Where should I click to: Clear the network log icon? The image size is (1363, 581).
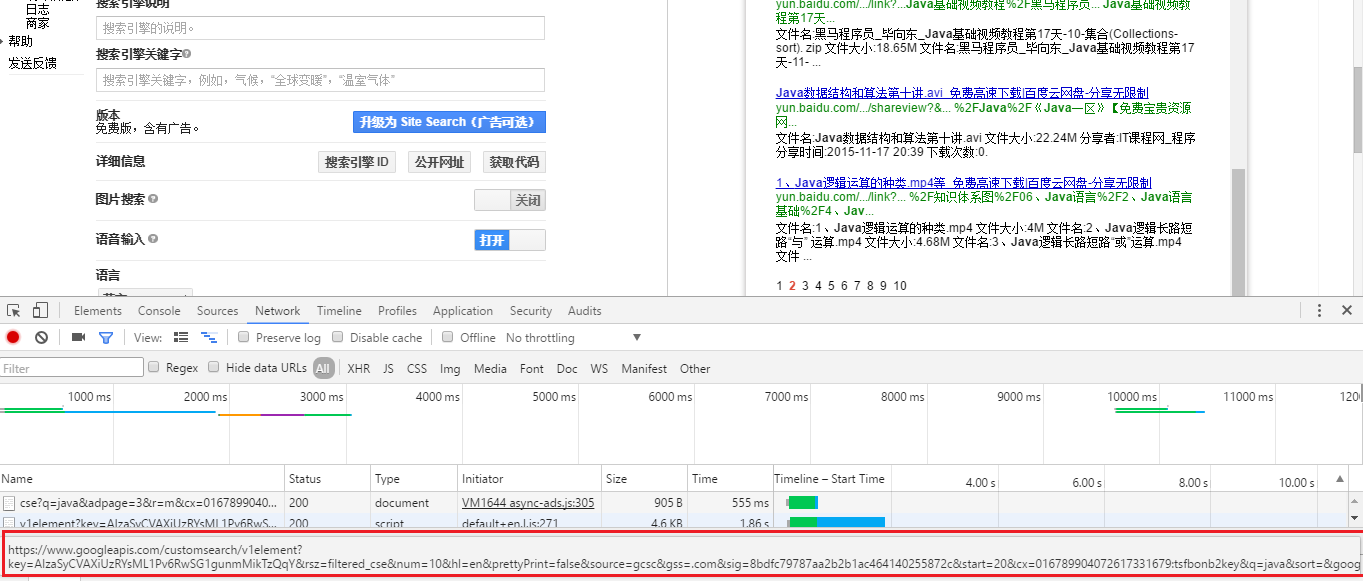tap(41, 338)
